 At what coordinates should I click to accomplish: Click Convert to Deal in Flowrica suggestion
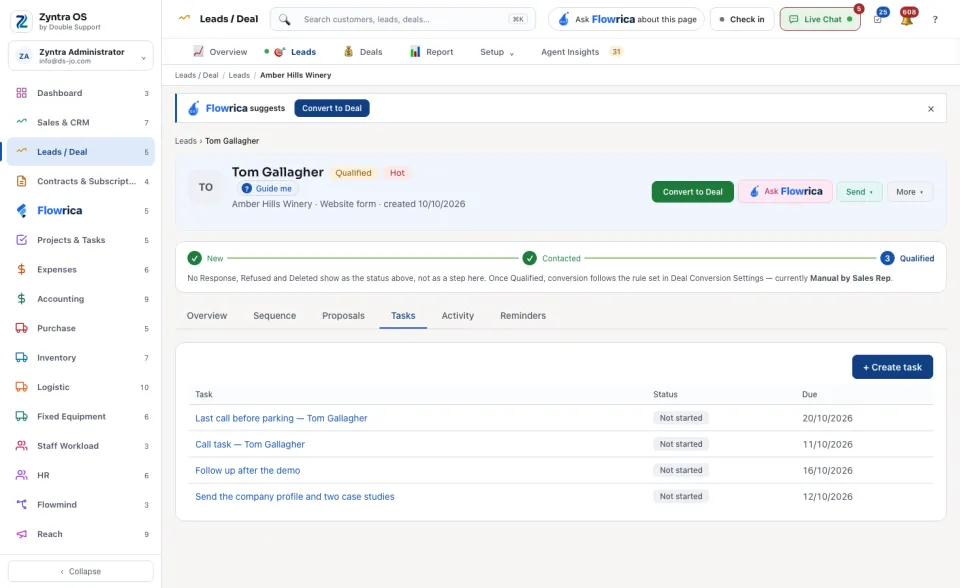[x=332, y=108]
